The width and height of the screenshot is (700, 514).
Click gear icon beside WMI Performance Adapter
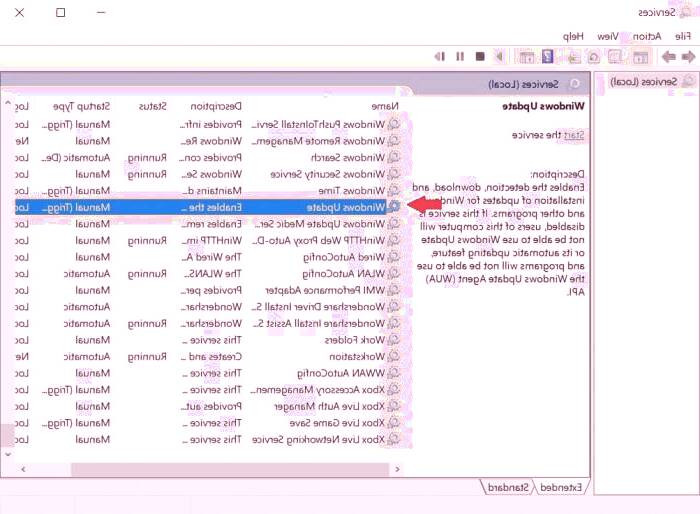393,290
